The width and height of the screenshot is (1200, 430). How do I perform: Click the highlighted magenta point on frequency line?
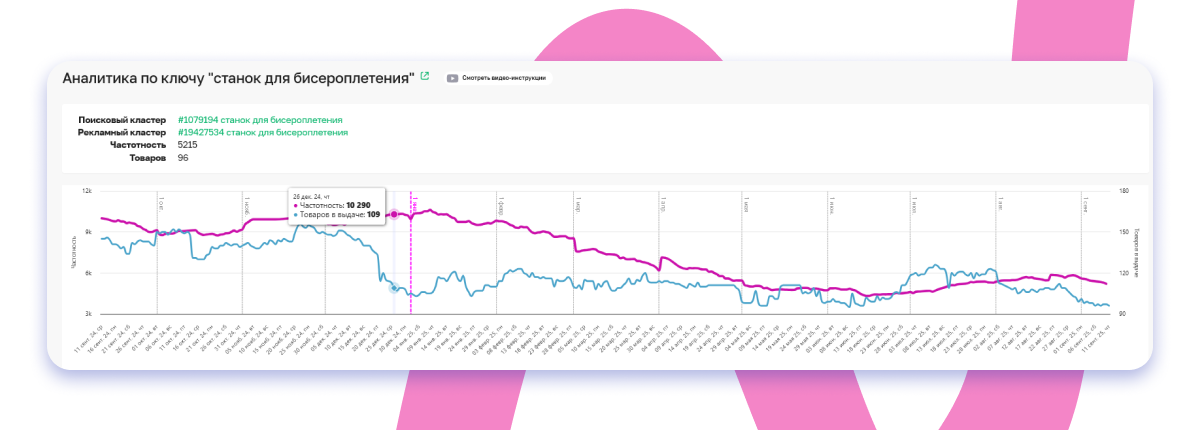coord(394,214)
